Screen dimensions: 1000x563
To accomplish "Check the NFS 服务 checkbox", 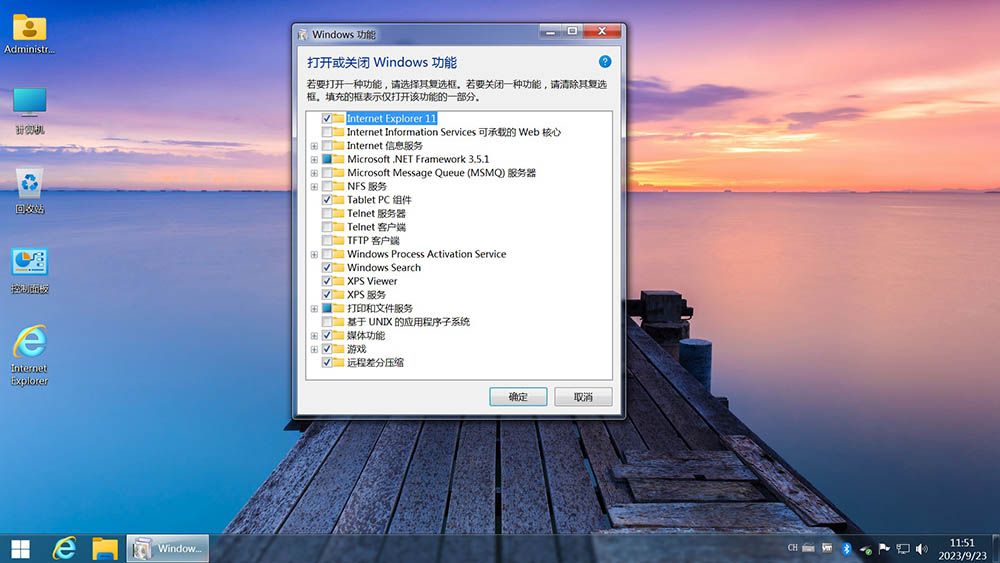I will point(327,186).
